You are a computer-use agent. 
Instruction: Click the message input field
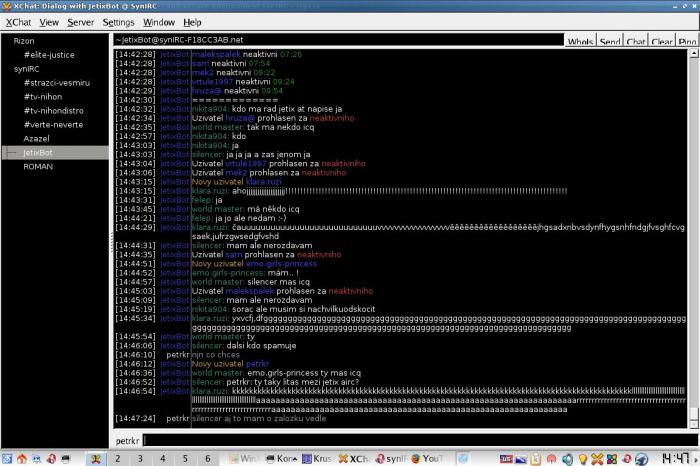tap(420, 440)
